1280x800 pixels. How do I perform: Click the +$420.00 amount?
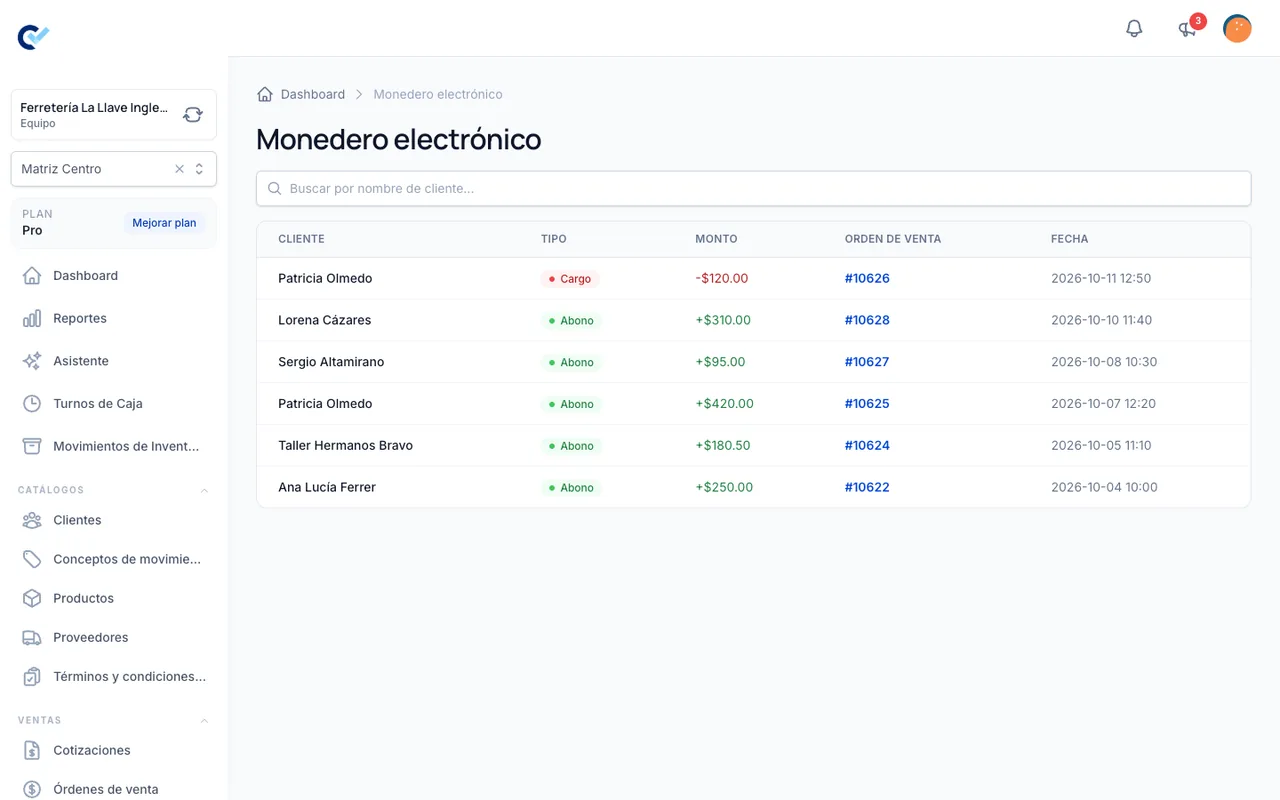tap(725, 404)
